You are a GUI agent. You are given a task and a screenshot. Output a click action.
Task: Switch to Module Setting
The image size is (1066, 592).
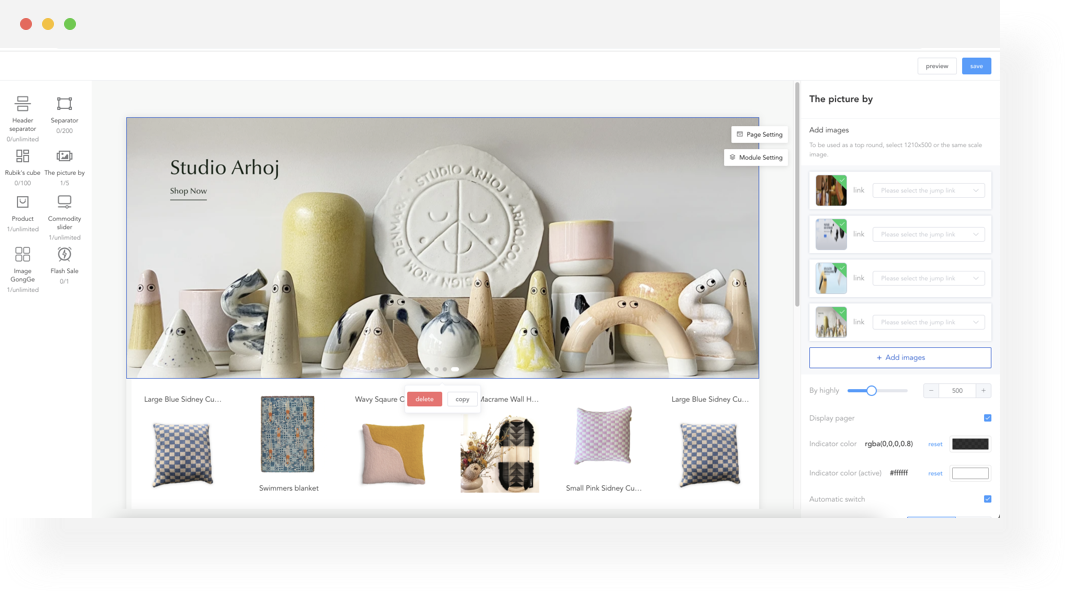[756, 157]
